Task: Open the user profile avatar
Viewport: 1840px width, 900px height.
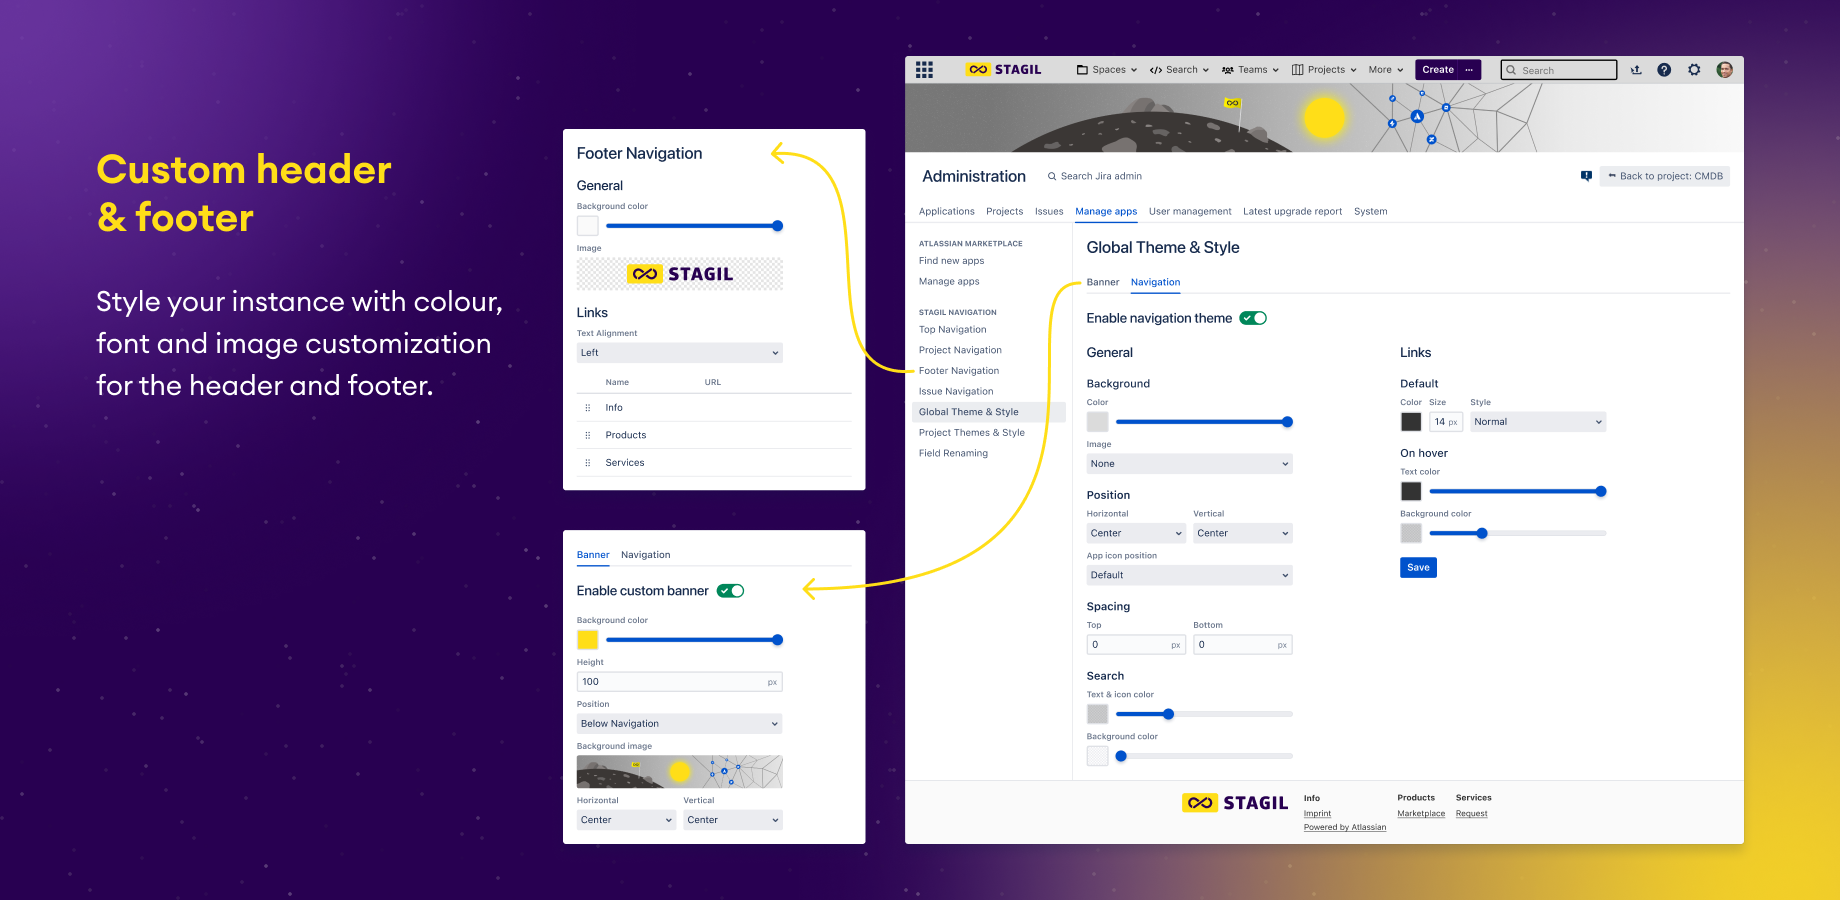Action: [1725, 70]
